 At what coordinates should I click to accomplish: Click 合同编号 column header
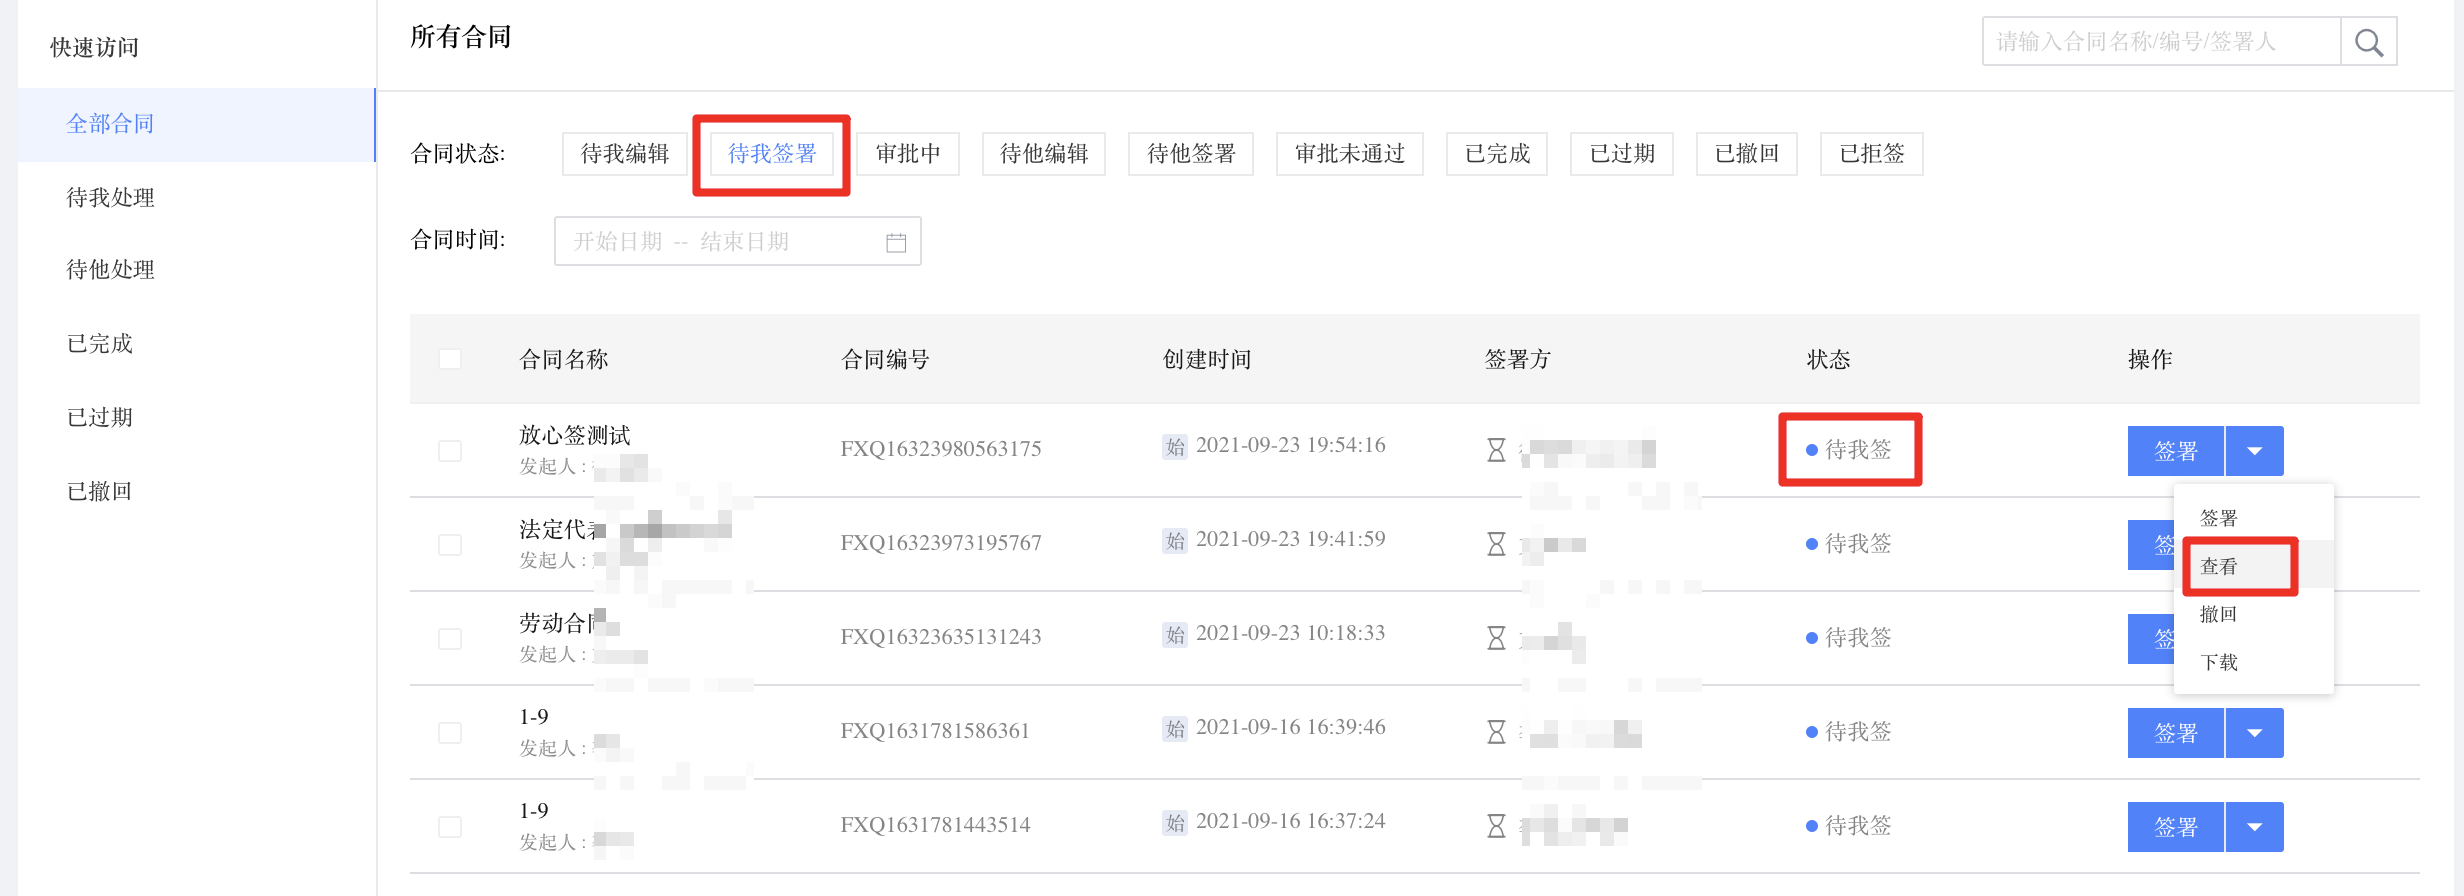[885, 360]
